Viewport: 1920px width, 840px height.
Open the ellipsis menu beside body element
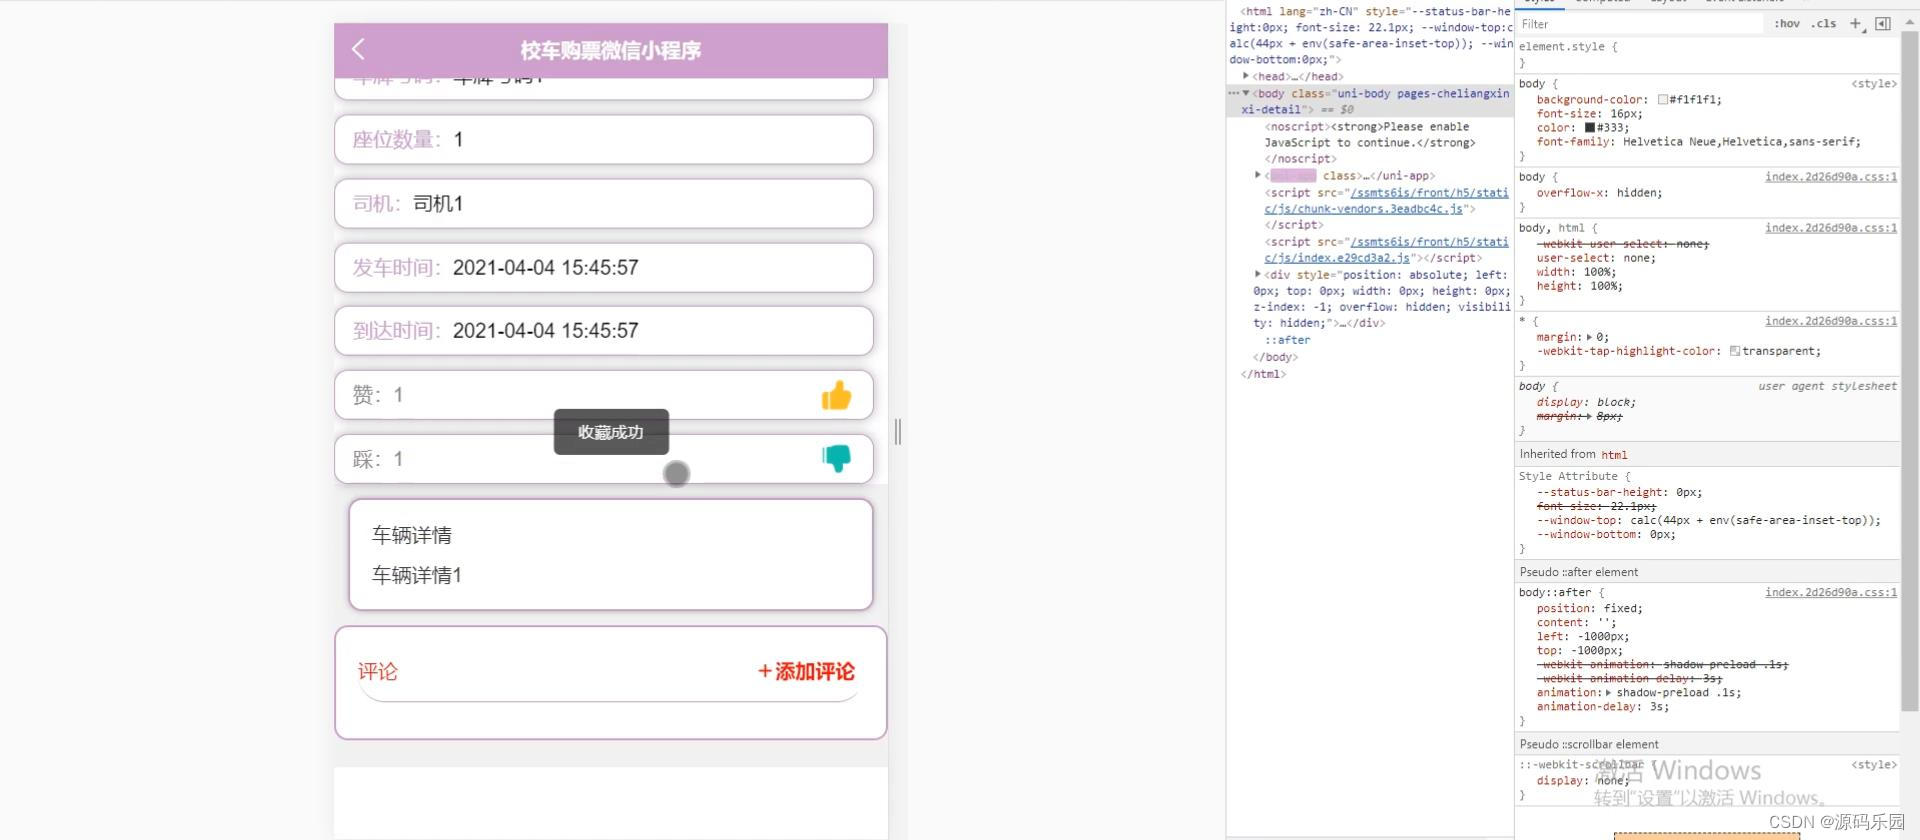[x=1233, y=93]
